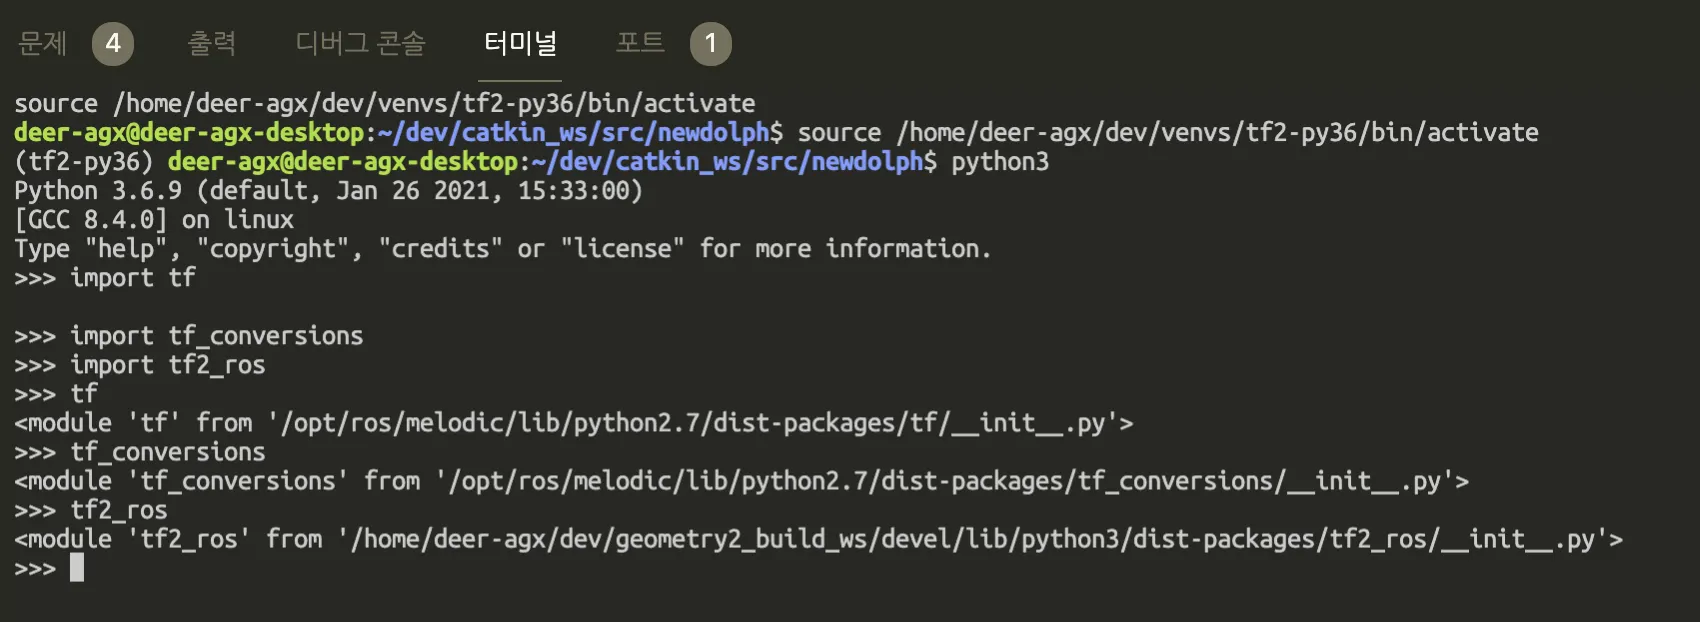This screenshot has width=1700, height=622.
Task: Switch to the 출력 output tab
Action: coord(212,43)
